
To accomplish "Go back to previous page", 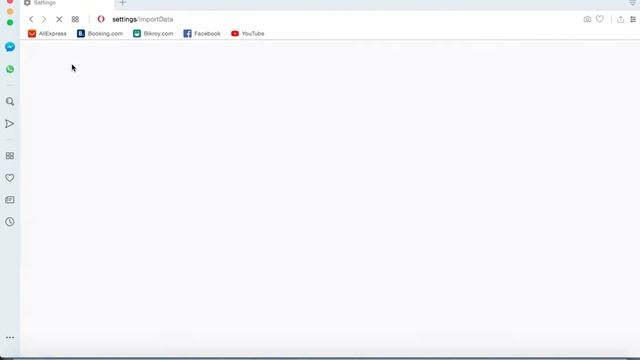I will coord(31,19).
